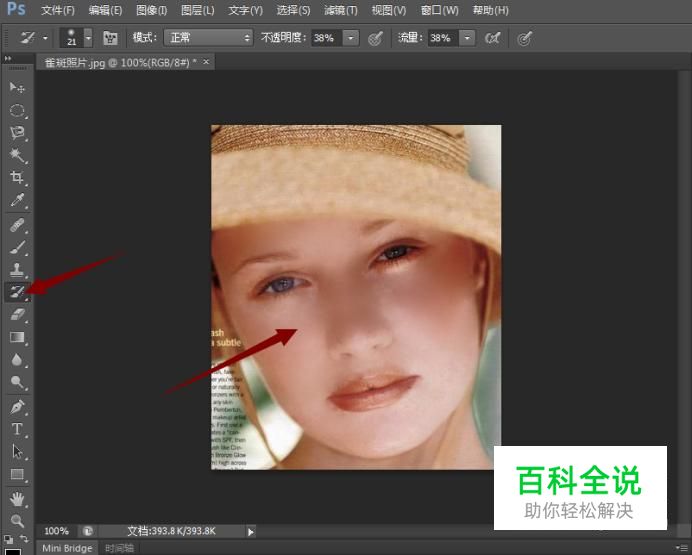Image resolution: width=692 pixels, height=555 pixels.
Task: Click the 100% zoom level field
Action: [57, 531]
